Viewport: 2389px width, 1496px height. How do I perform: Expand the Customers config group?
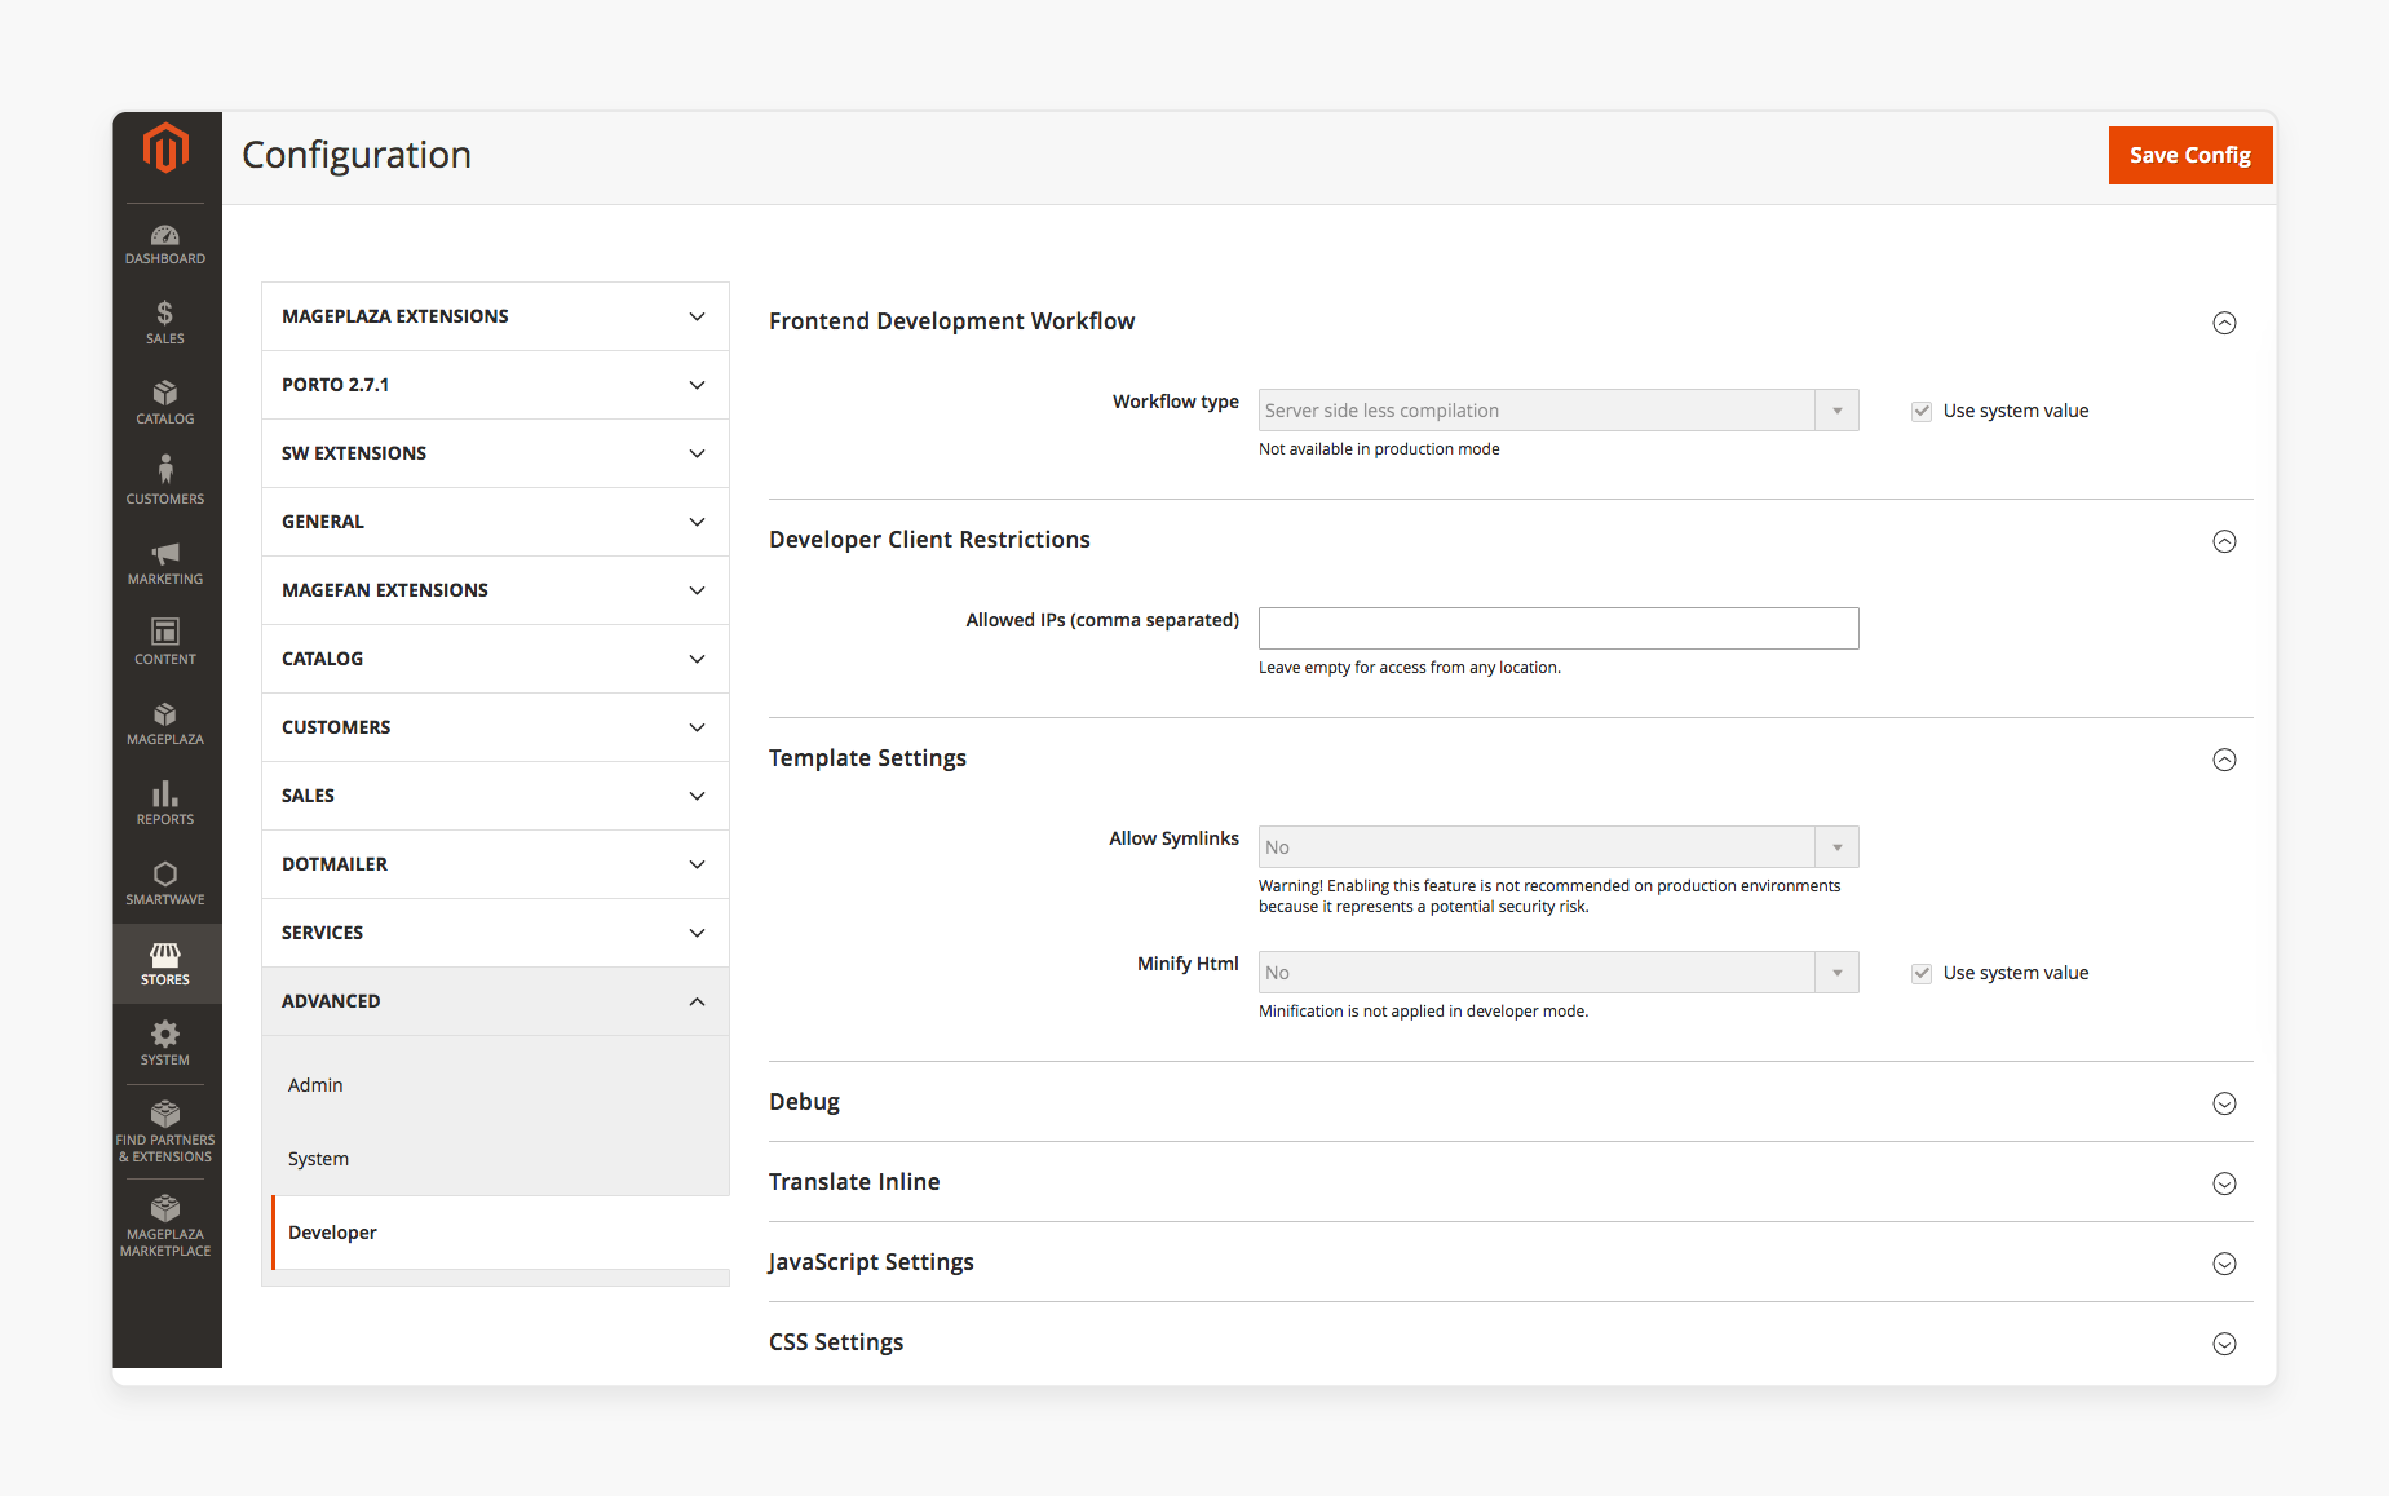click(x=495, y=727)
